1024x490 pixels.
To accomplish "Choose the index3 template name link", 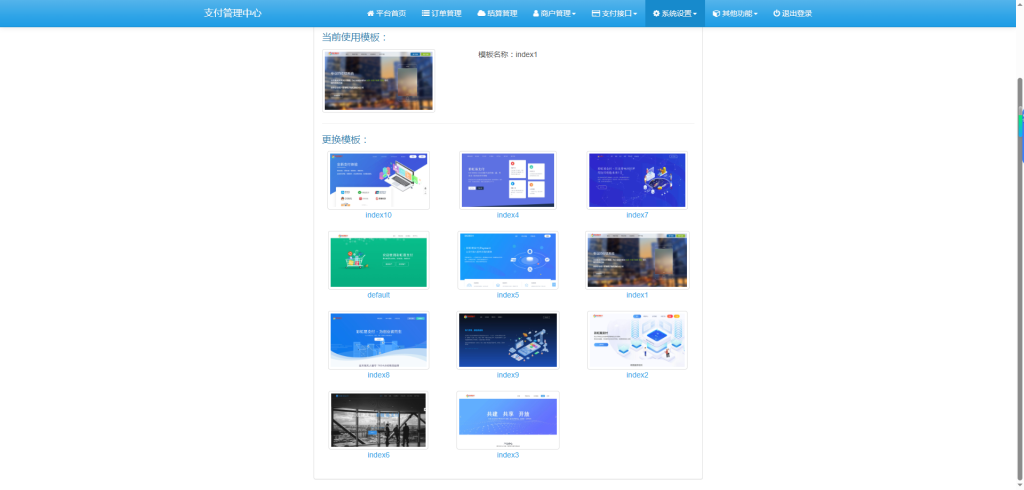I will click(508, 455).
